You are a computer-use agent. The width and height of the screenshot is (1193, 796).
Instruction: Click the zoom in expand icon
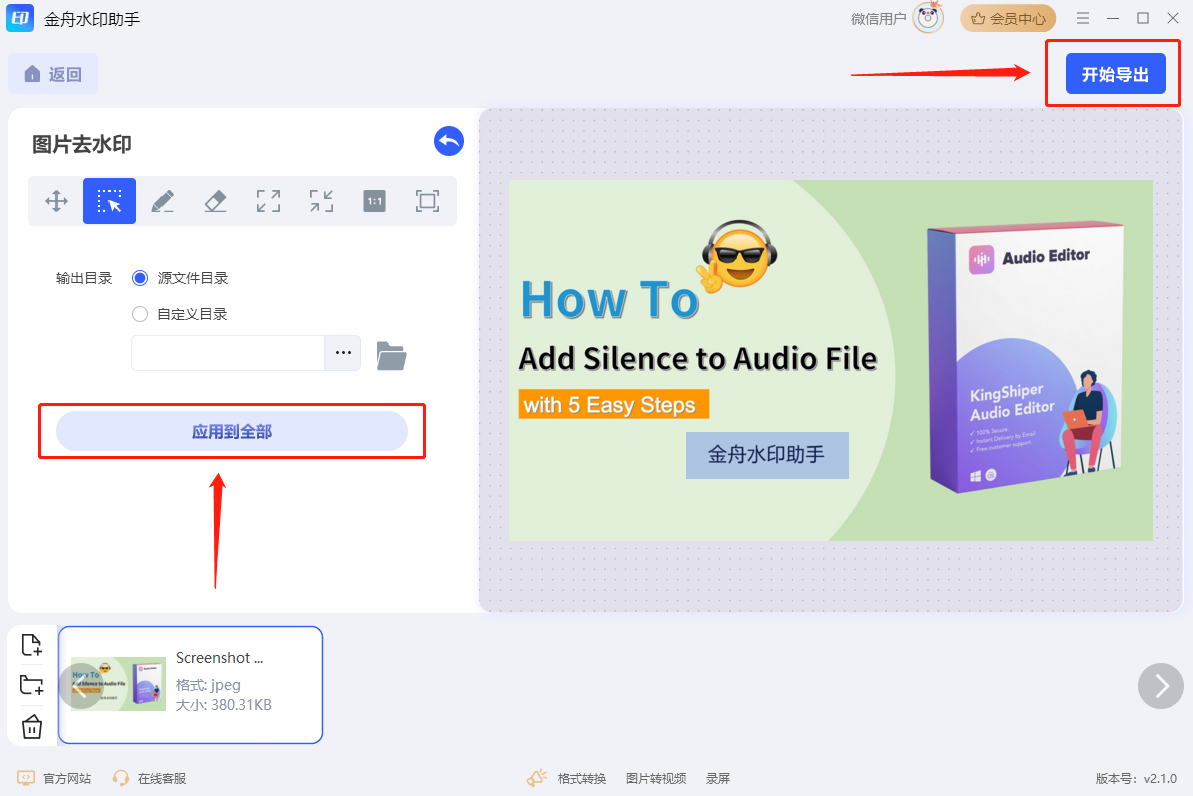269,201
